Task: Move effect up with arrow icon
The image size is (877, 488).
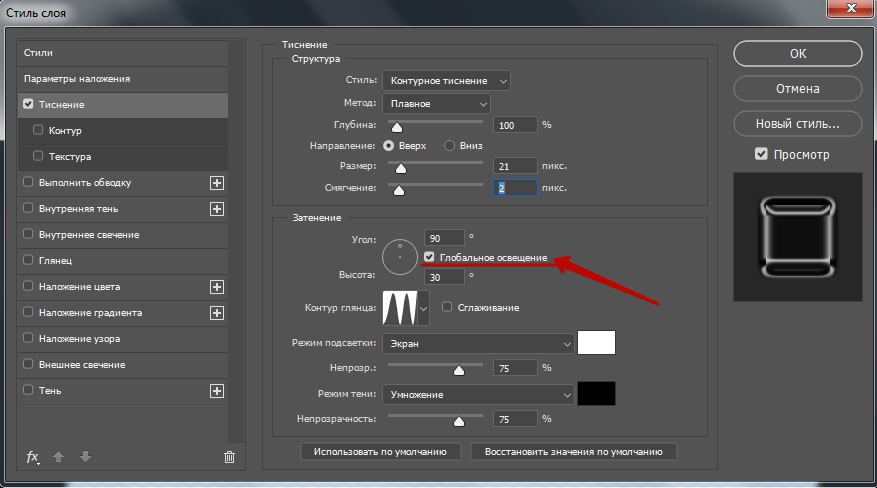Action: [x=58, y=457]
